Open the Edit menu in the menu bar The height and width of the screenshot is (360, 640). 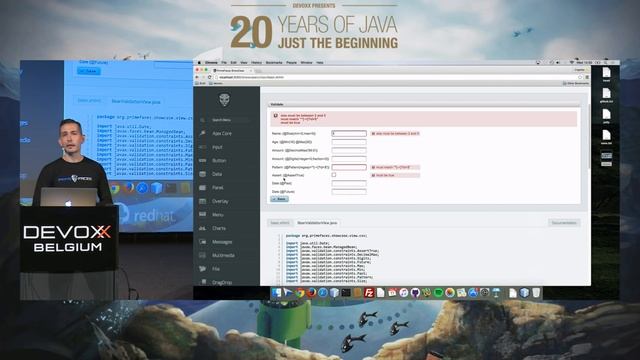[233, 62]
